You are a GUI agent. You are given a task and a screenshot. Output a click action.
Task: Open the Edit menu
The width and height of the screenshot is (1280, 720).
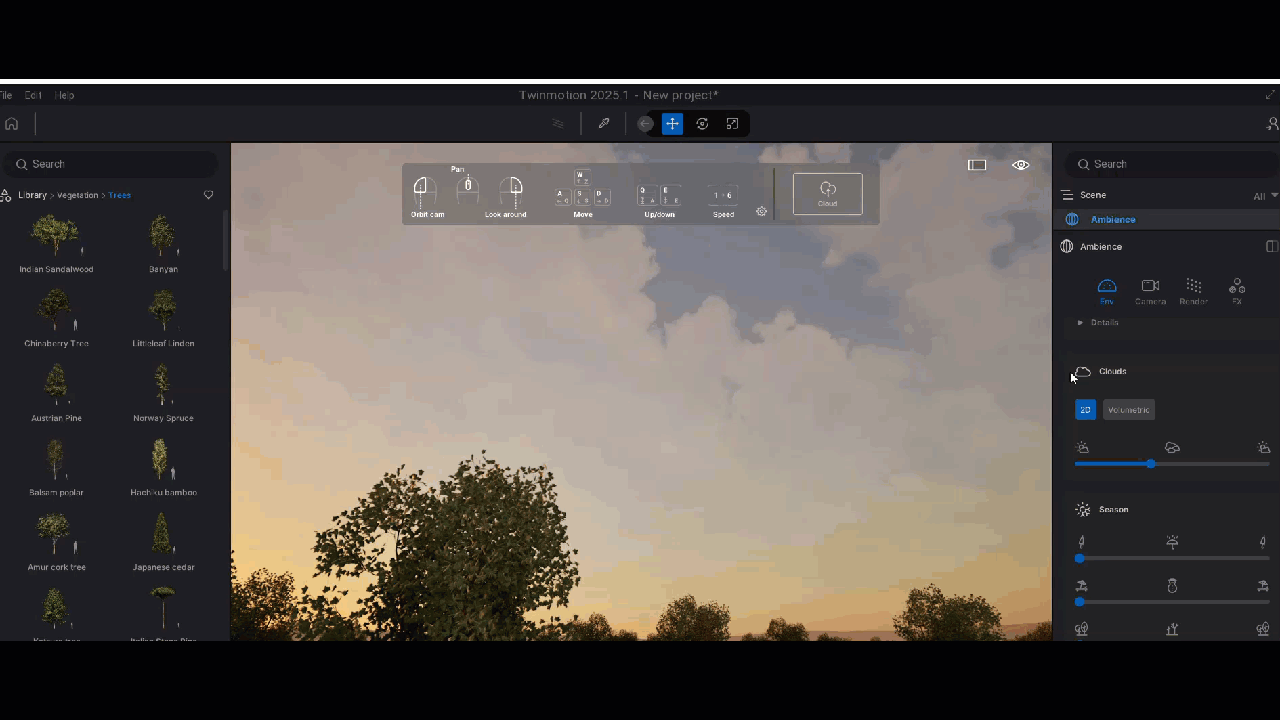(33, 95)
